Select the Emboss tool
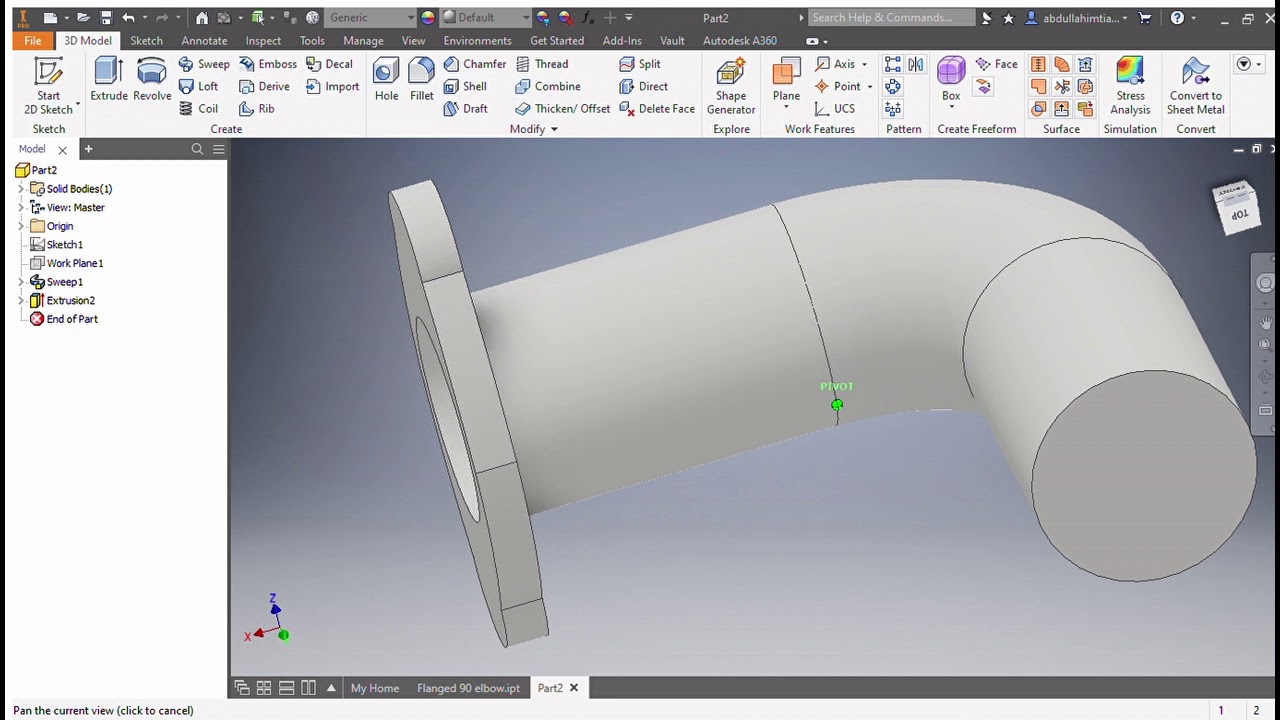 click(x=268, y=64)
